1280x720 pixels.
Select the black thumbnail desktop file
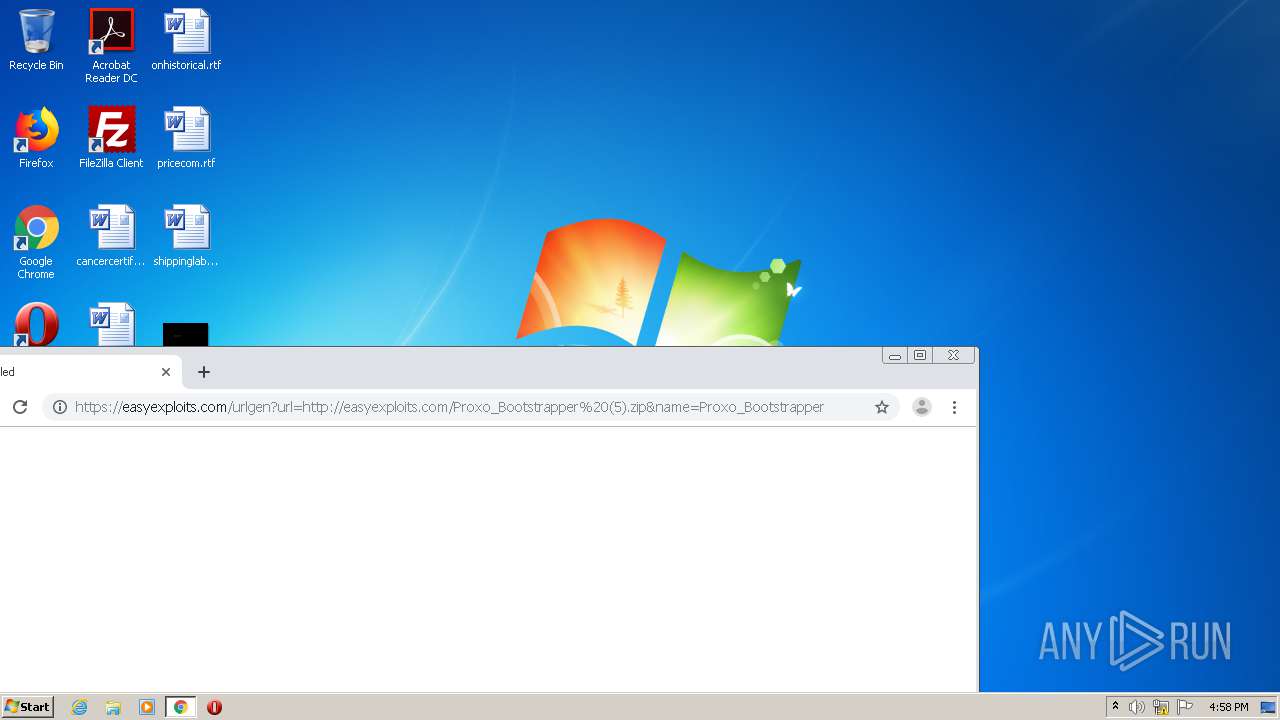[186, 334]
